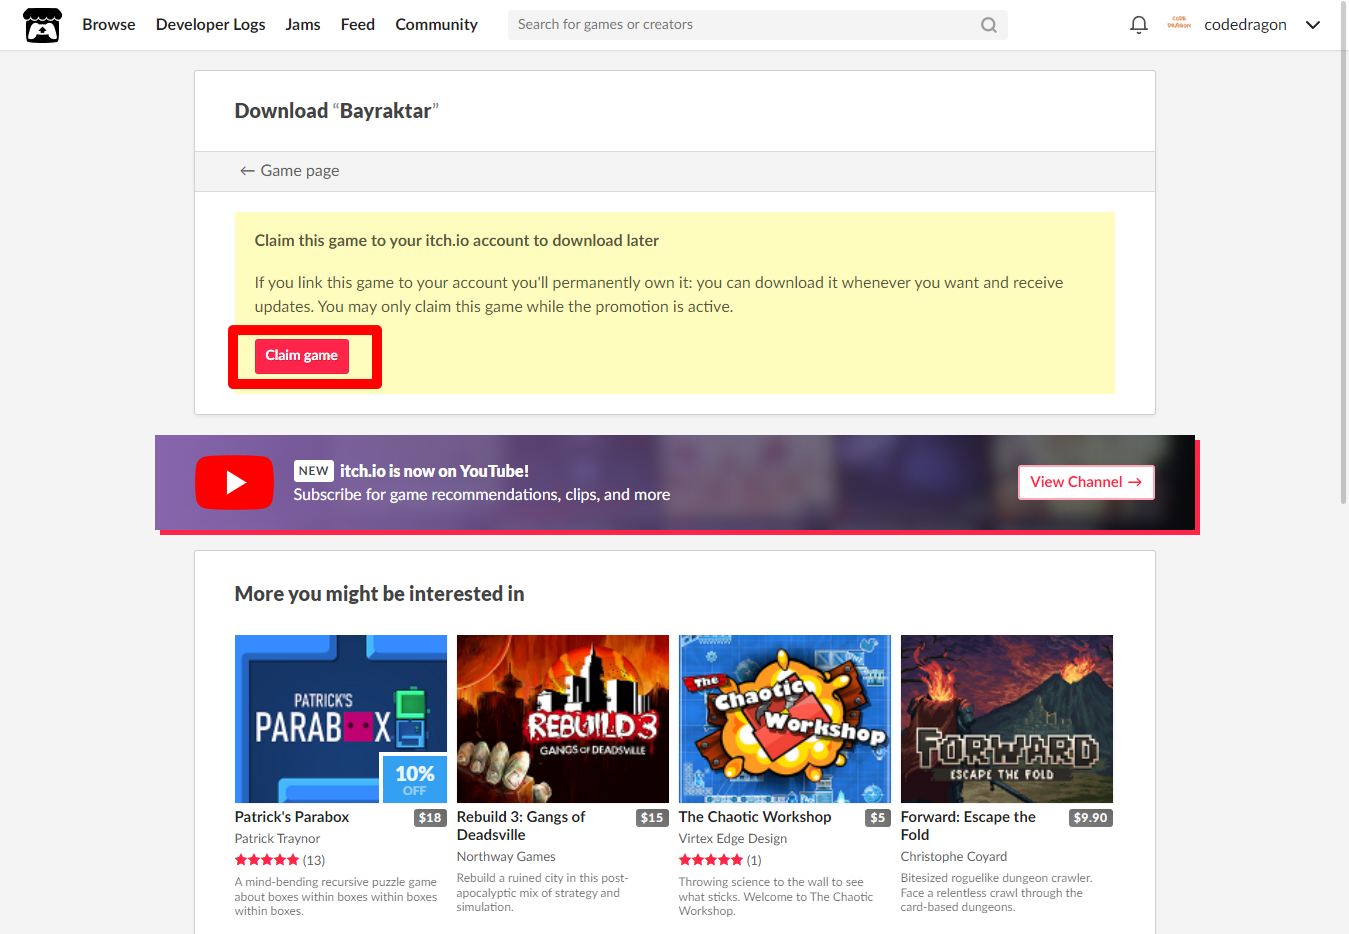The image size is (1349, 934).
Task: Click the $9.90 price tag
Action: click(1090, 818)
